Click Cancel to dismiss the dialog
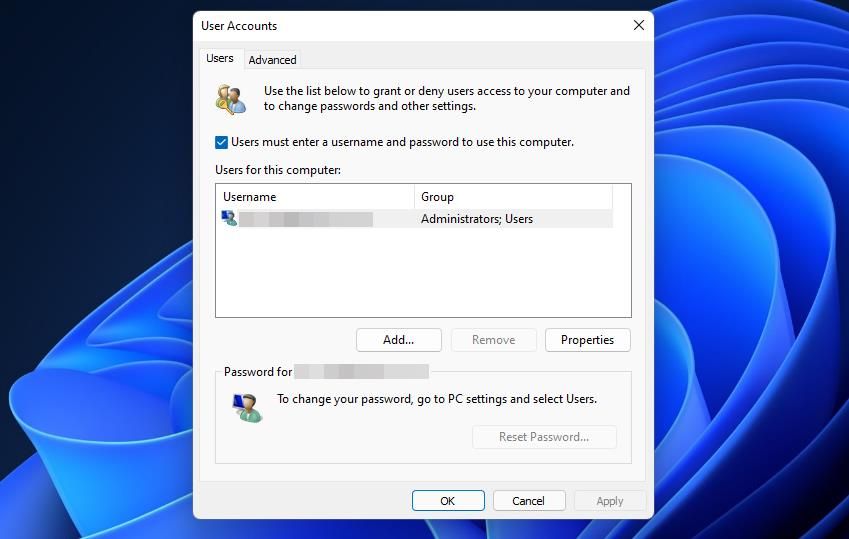 pos(528,501)
